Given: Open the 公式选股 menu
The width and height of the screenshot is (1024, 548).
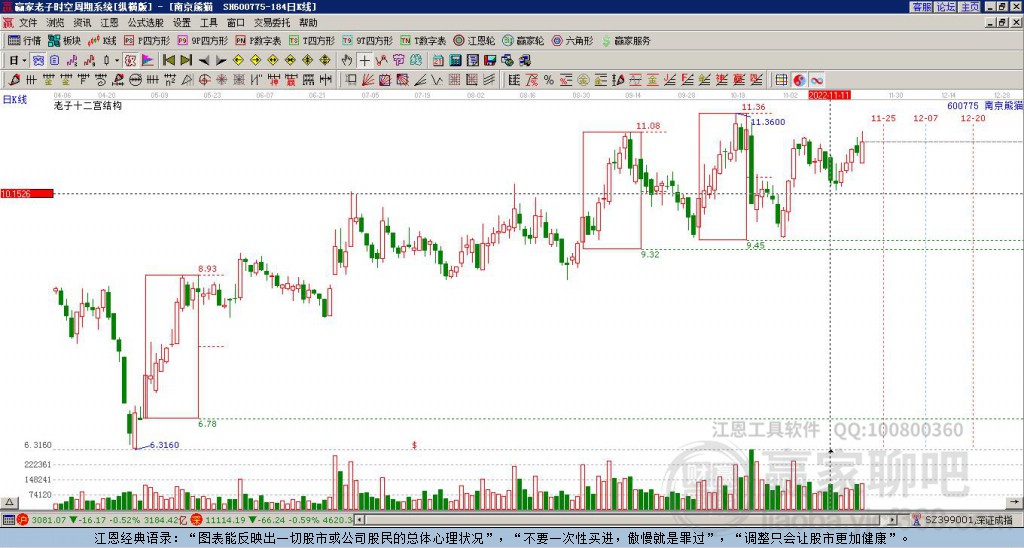Looking at the screenshot, I should [x=146, y=23].
